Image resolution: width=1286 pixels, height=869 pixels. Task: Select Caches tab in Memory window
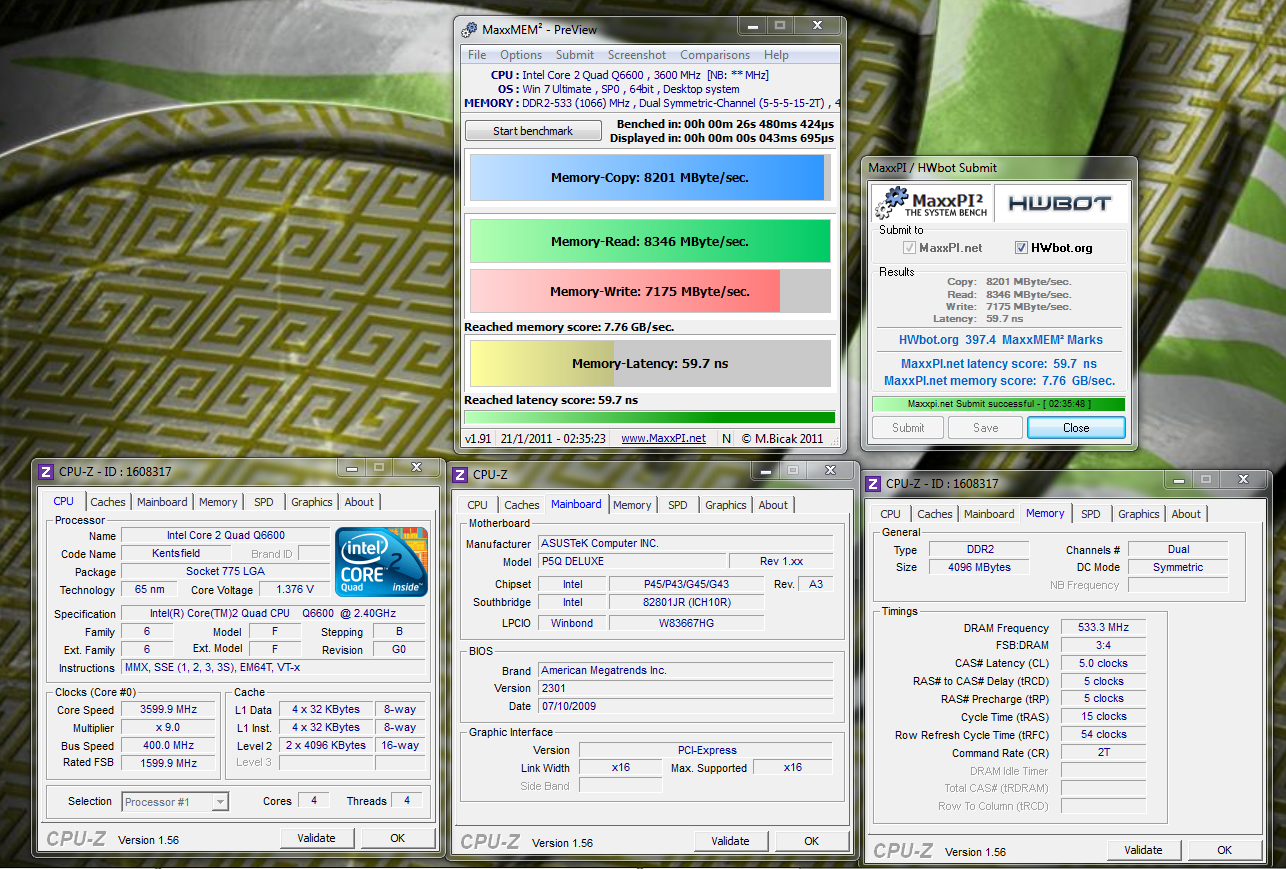click(935, 514)
